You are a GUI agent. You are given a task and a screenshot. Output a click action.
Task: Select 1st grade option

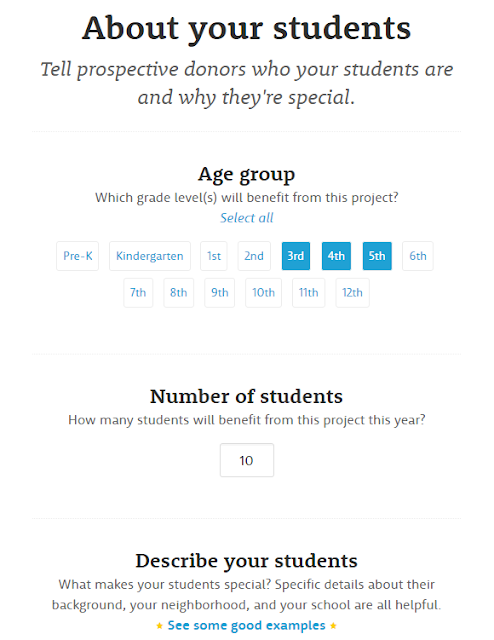(214, 256)
